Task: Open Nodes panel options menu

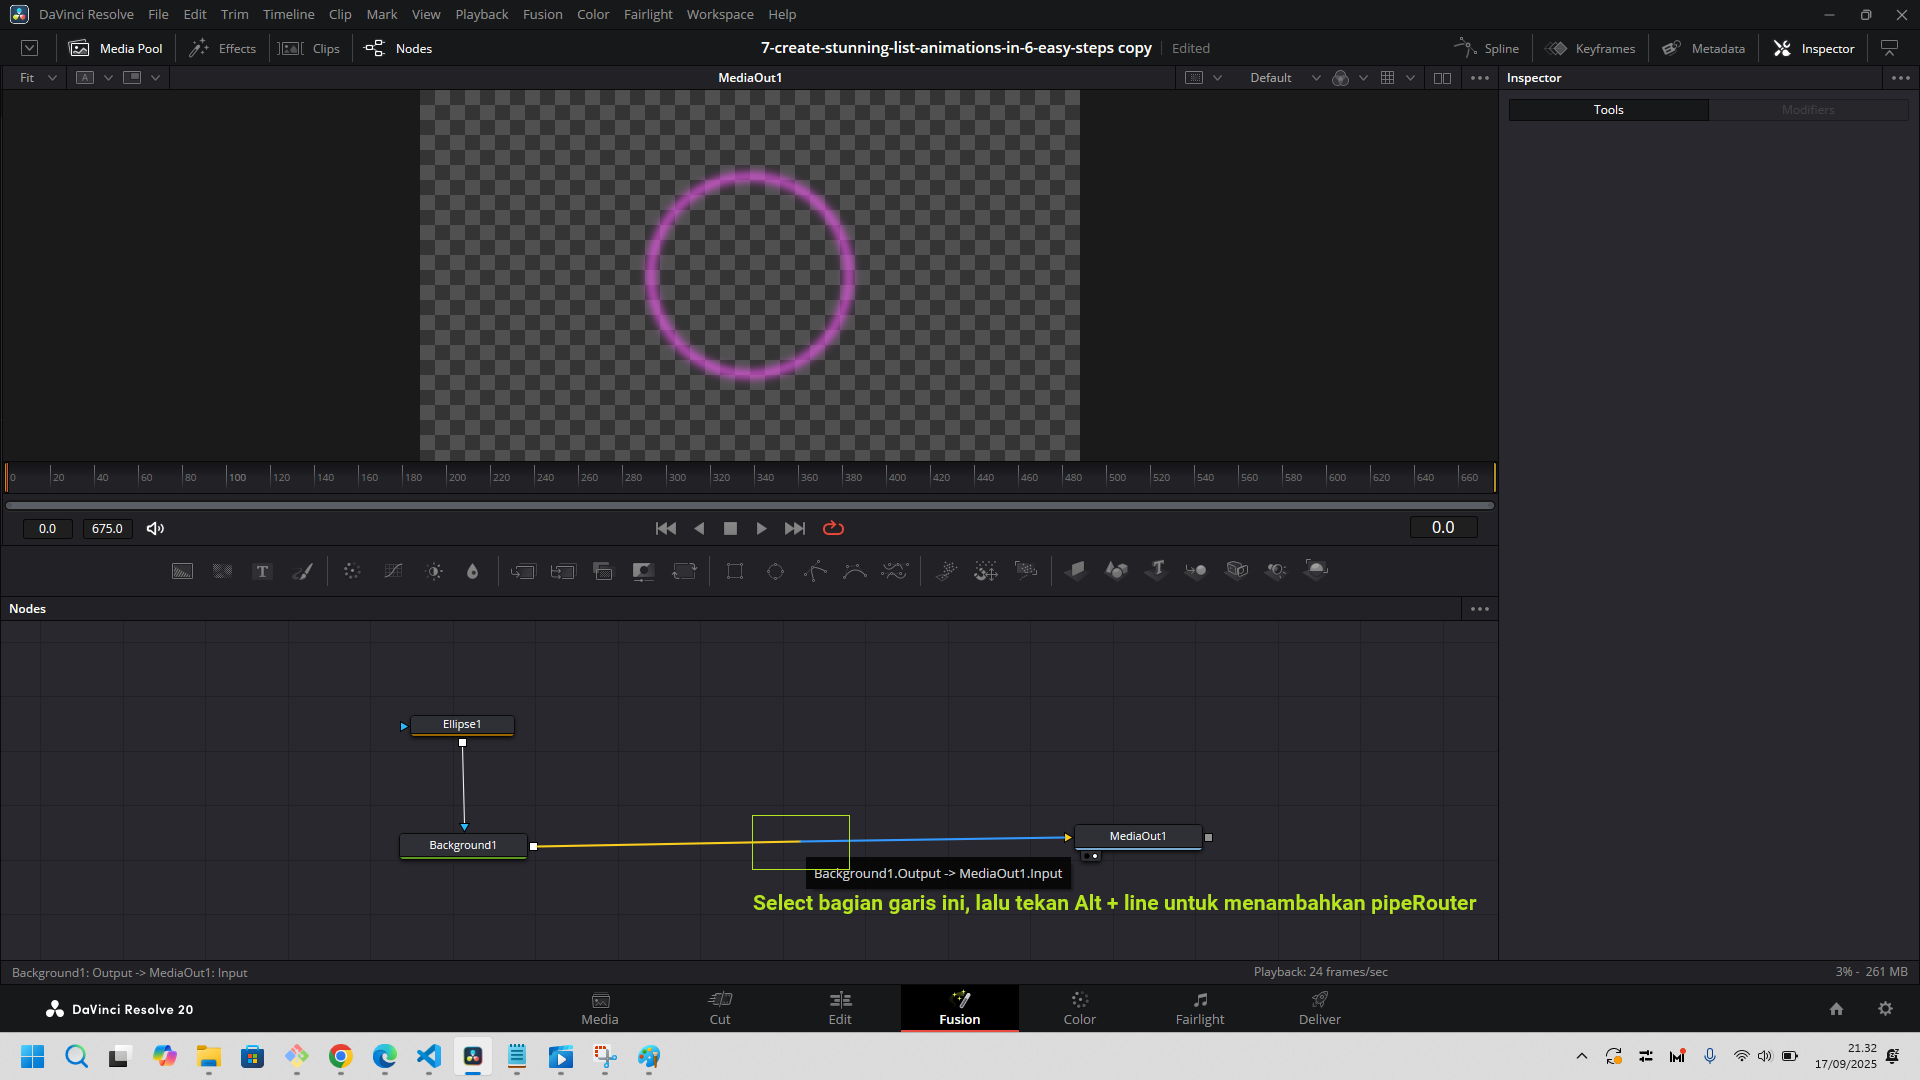Action: 1479,609
